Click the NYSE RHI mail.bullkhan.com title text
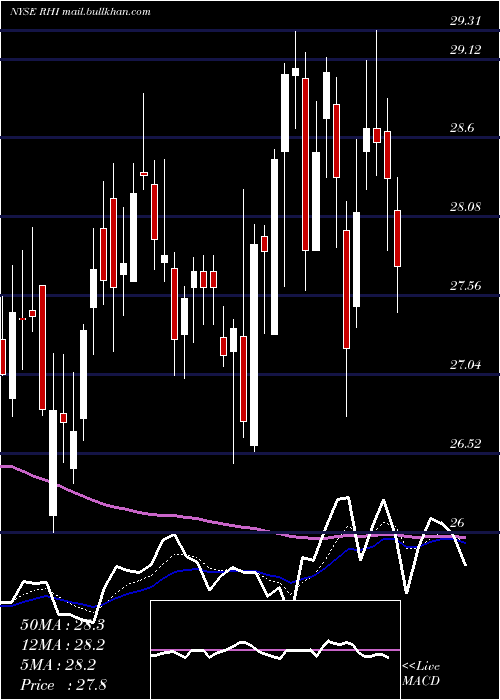This screenshot has width=500, height=700. 80,12
